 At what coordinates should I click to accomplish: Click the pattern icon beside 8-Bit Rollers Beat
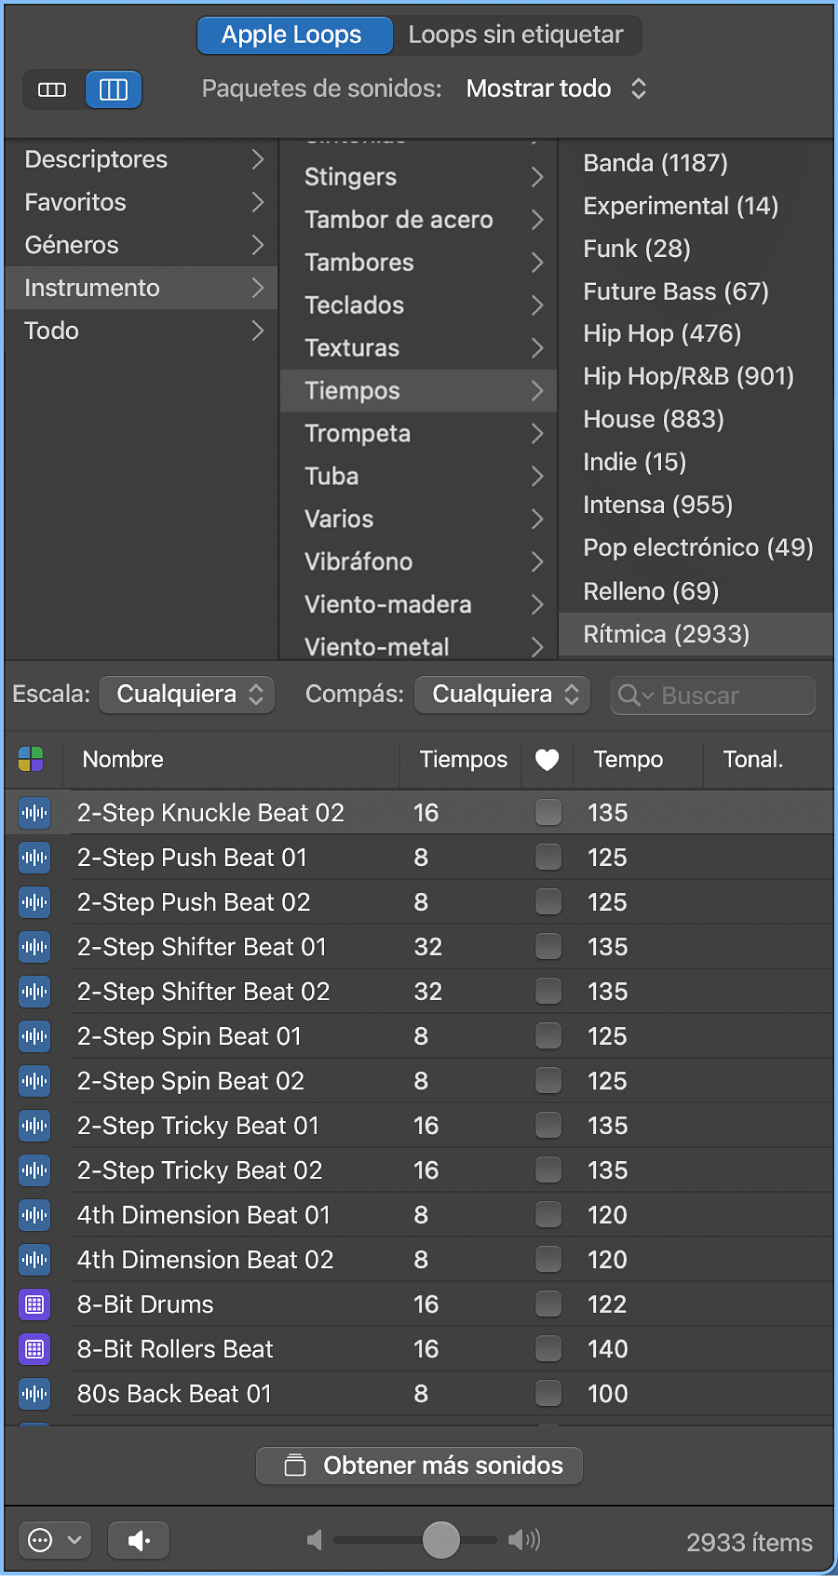(x=34, y=1349)
